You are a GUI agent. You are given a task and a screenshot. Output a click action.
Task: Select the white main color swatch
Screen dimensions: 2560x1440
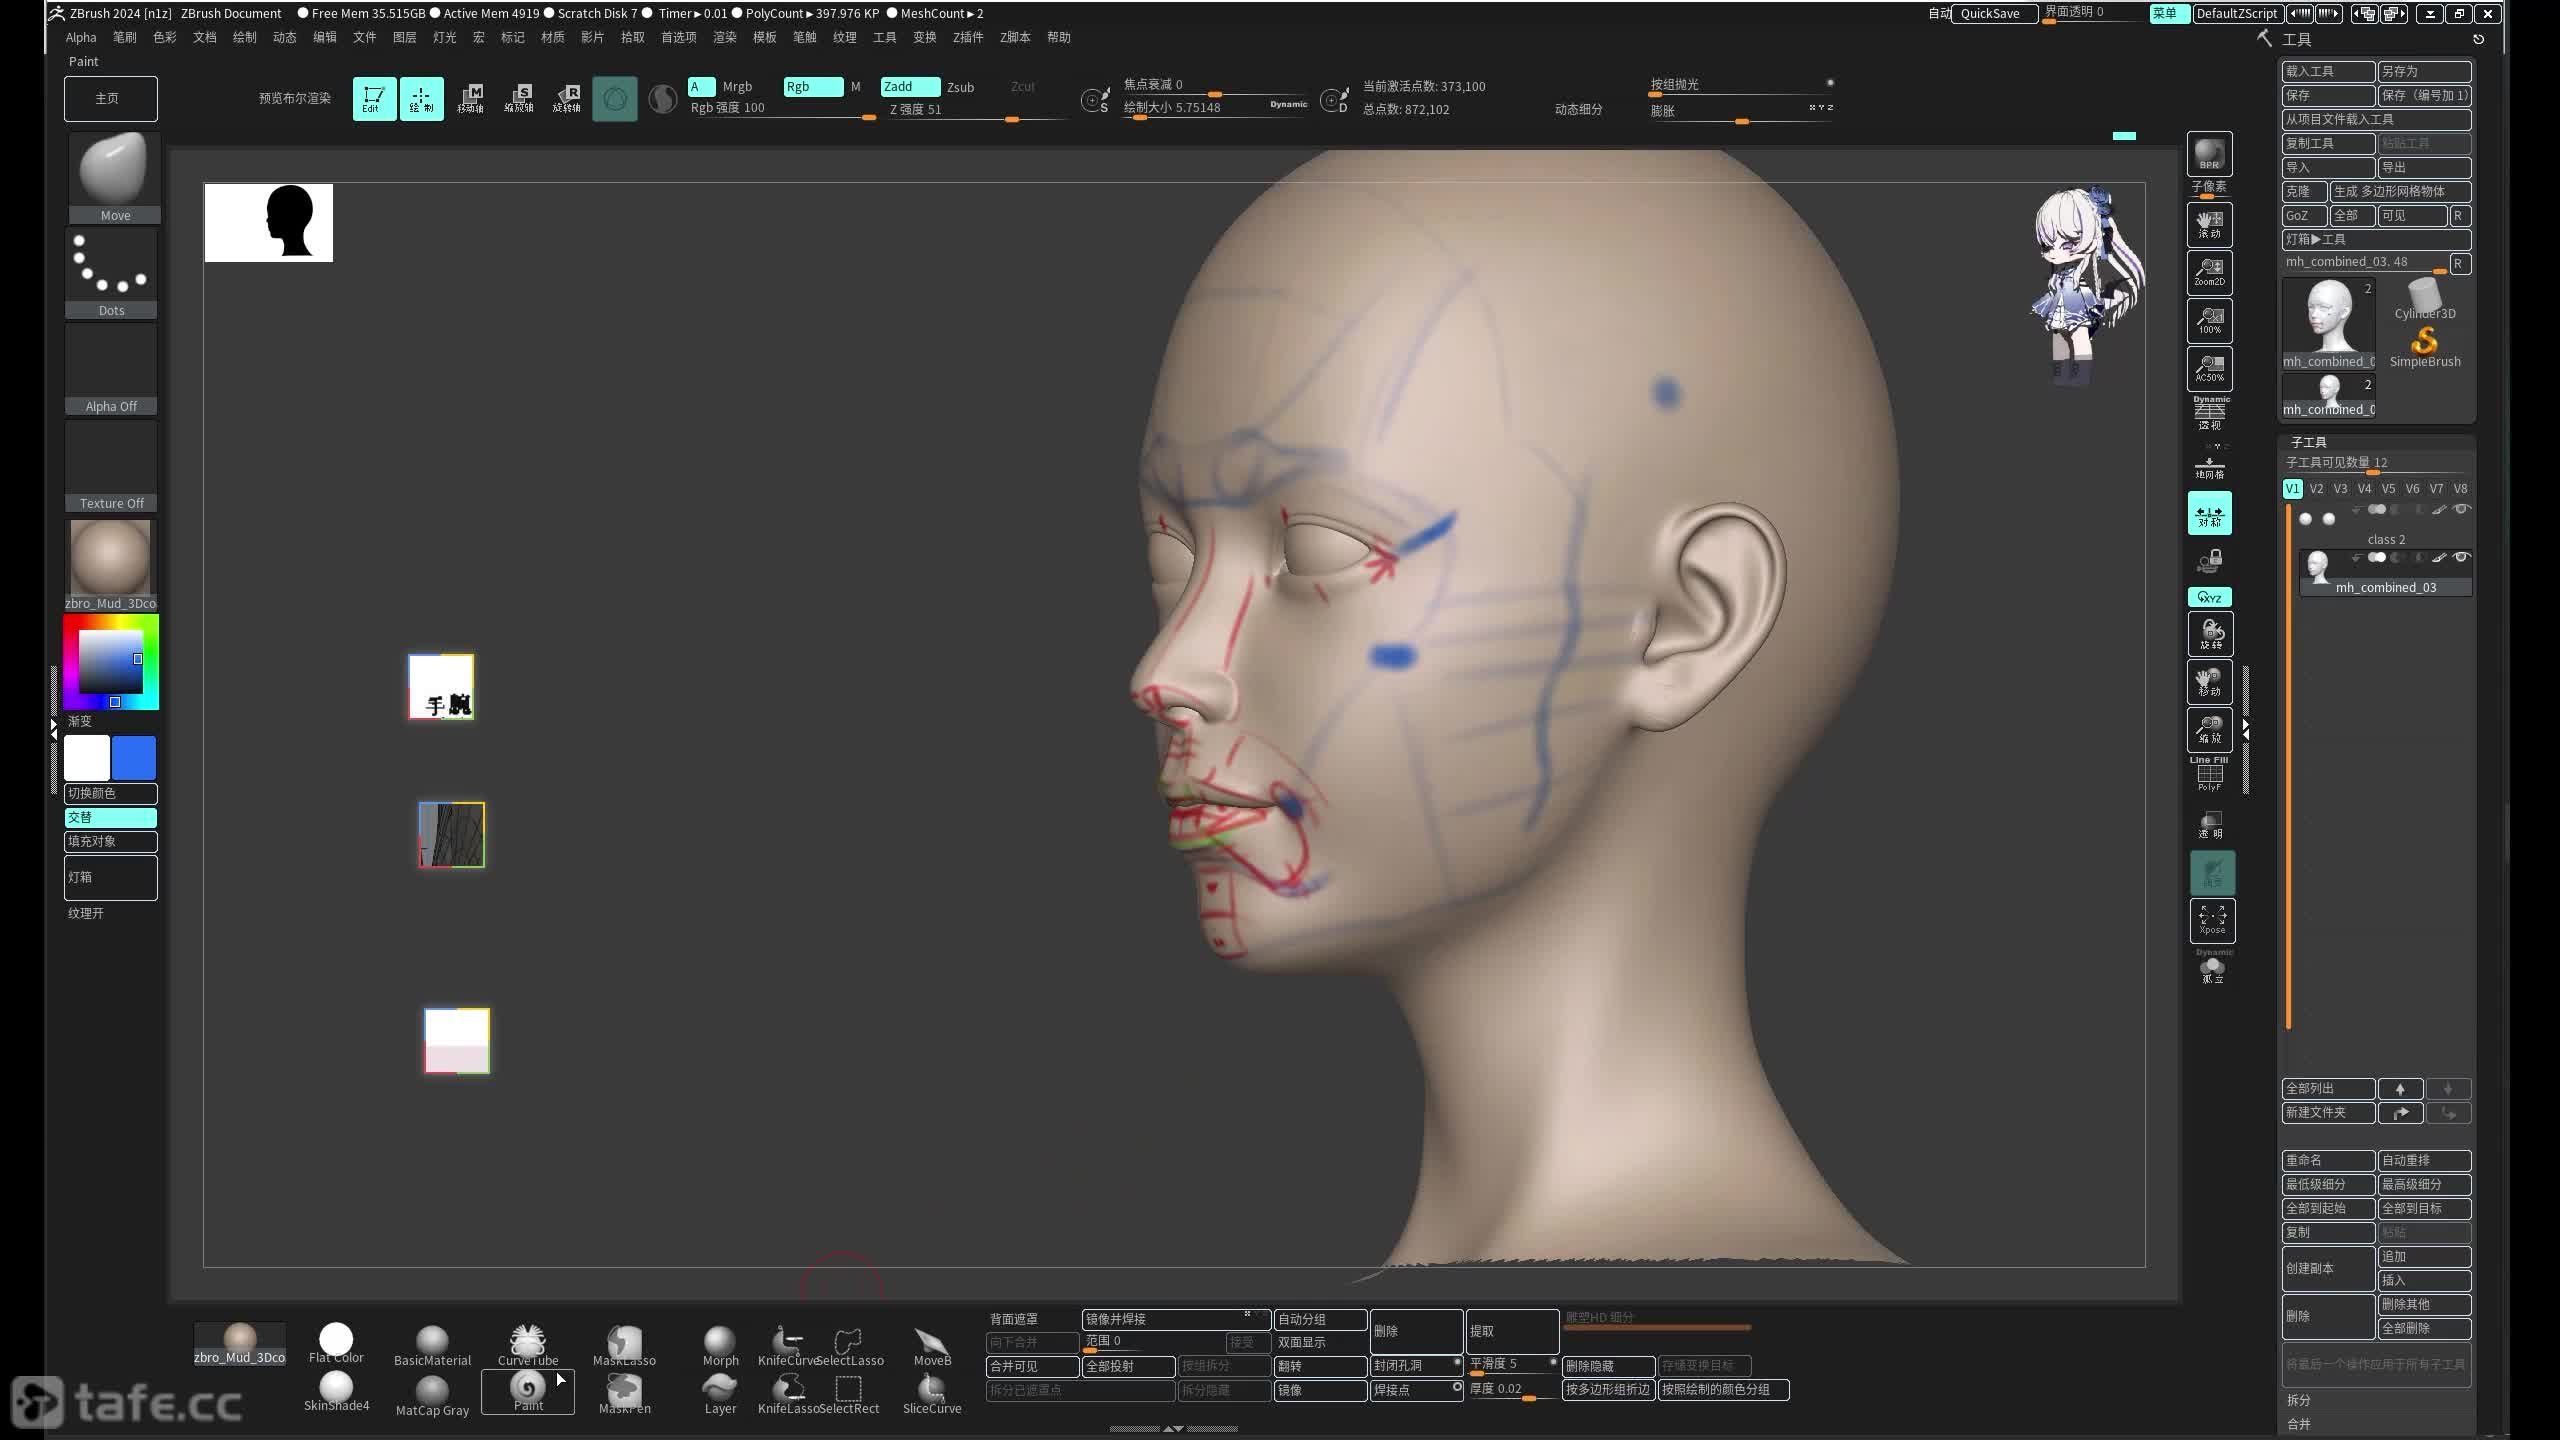click(x=87, y=758)
